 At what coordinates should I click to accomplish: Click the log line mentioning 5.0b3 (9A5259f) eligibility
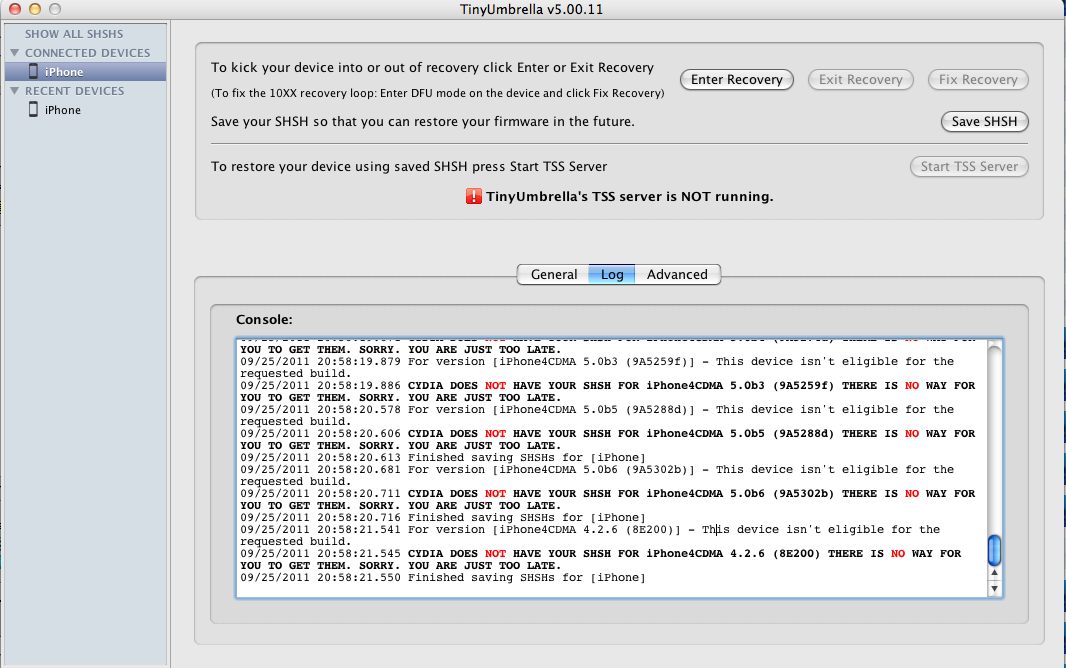tap(596, 368)
